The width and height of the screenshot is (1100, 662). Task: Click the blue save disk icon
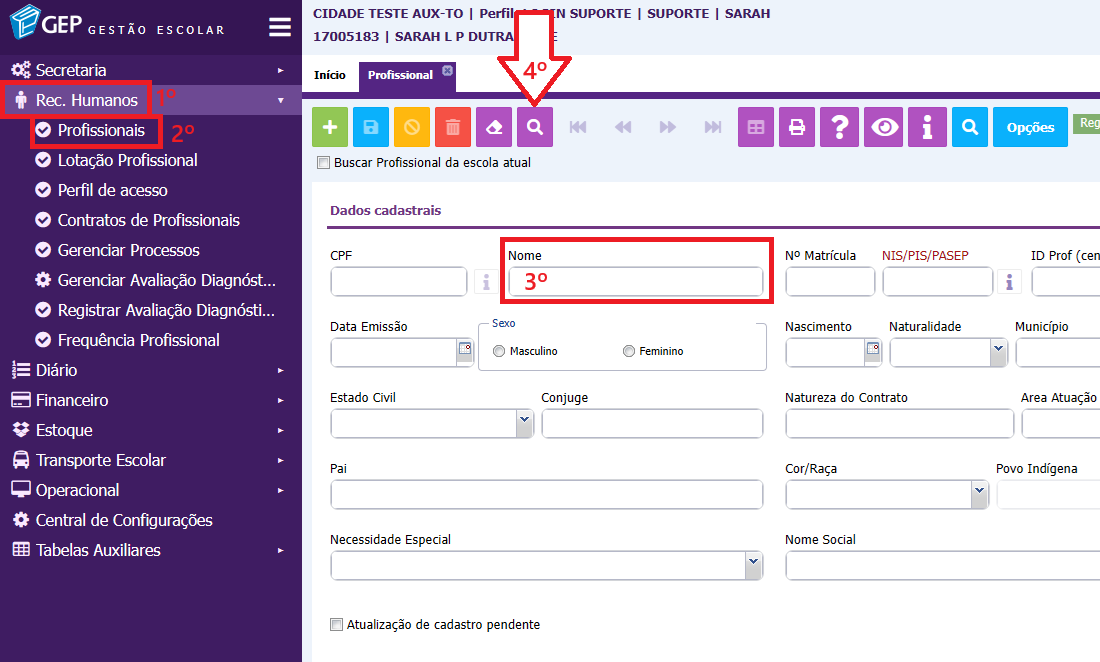(x=371, y=128)
